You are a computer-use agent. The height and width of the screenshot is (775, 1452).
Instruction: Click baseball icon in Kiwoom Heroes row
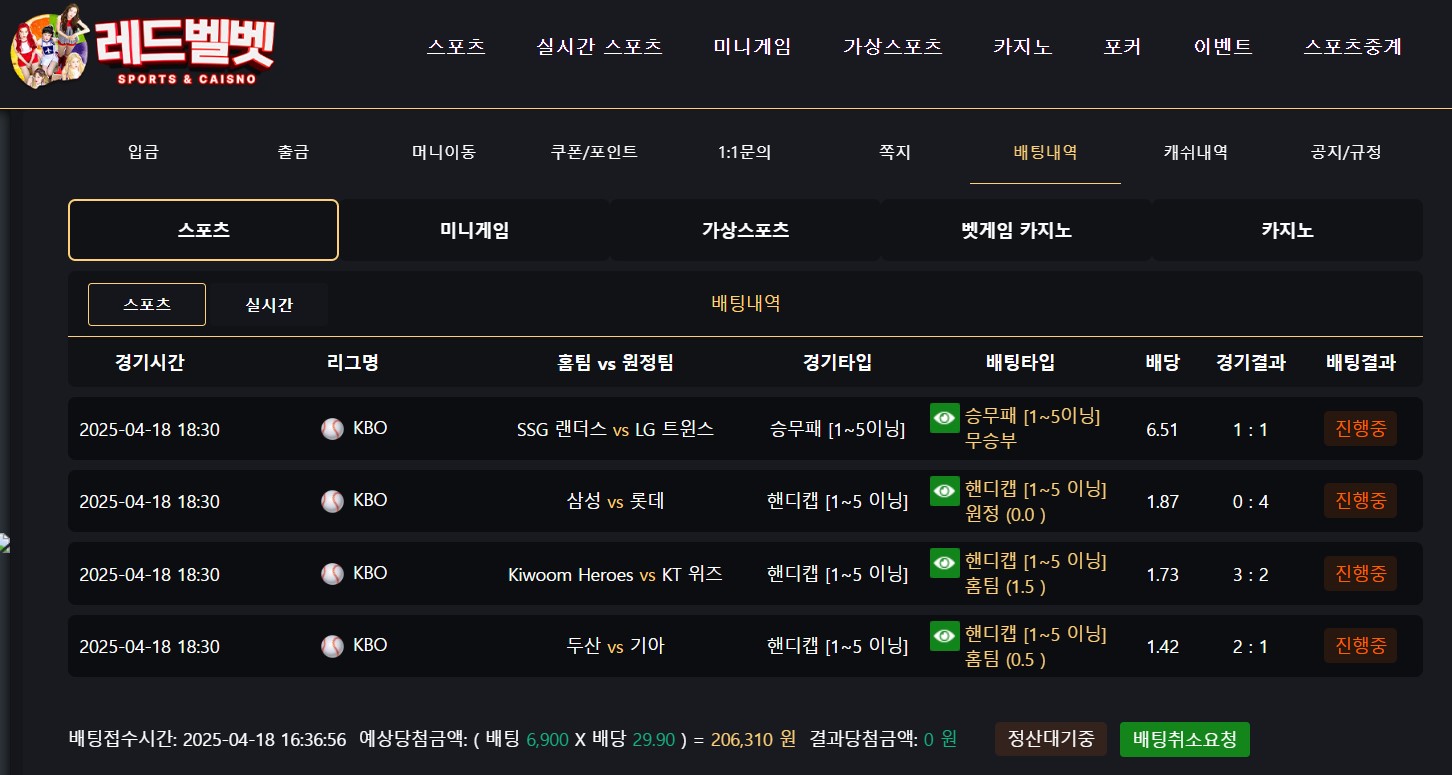332,574
